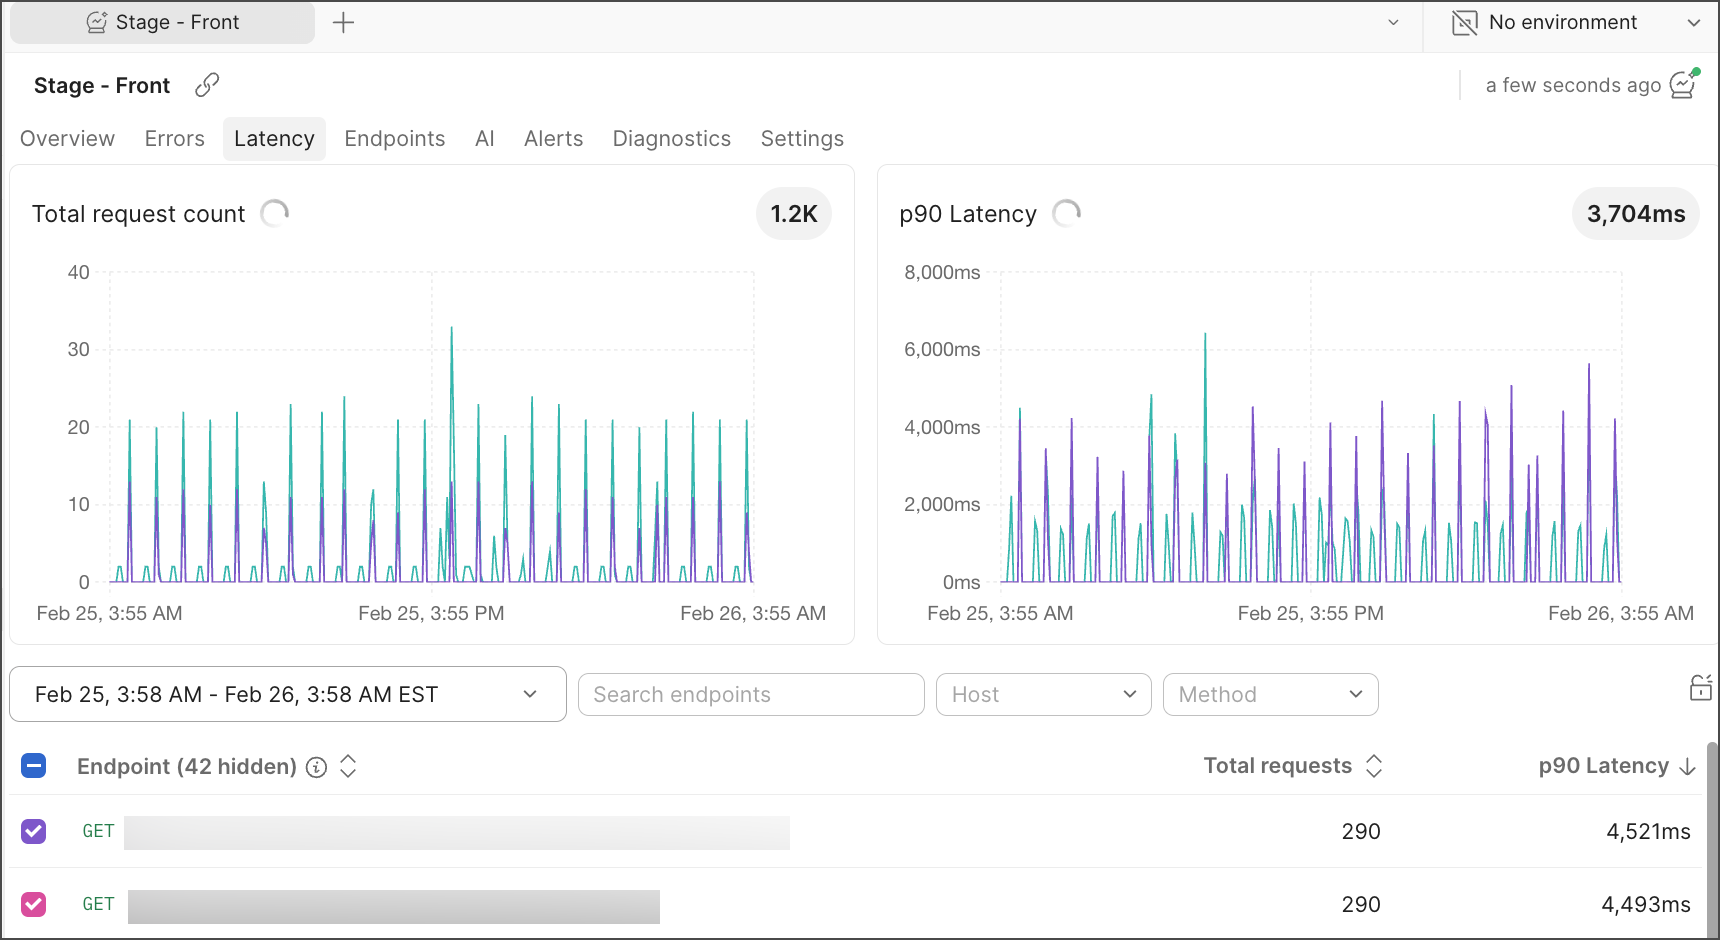Image resolution: width=1720 pixels, height=940 pixels.
Task: Uncheck the purple first GET endpoint checkbox
Action: tap(34, 831)
